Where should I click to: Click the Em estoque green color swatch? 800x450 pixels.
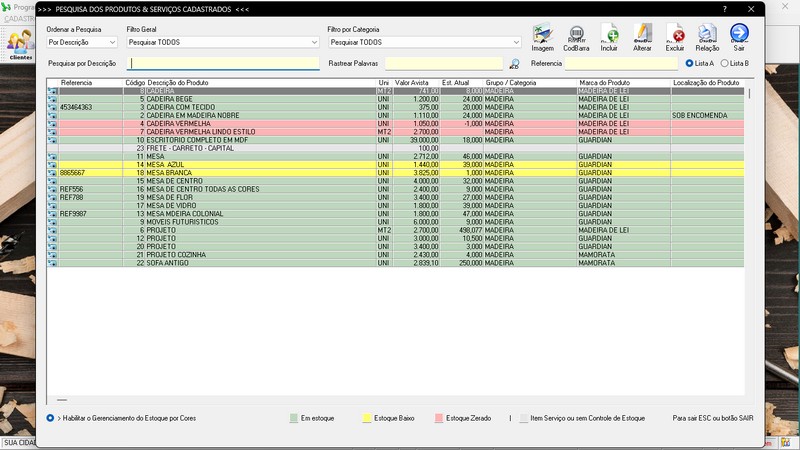(x=294, y=418)
